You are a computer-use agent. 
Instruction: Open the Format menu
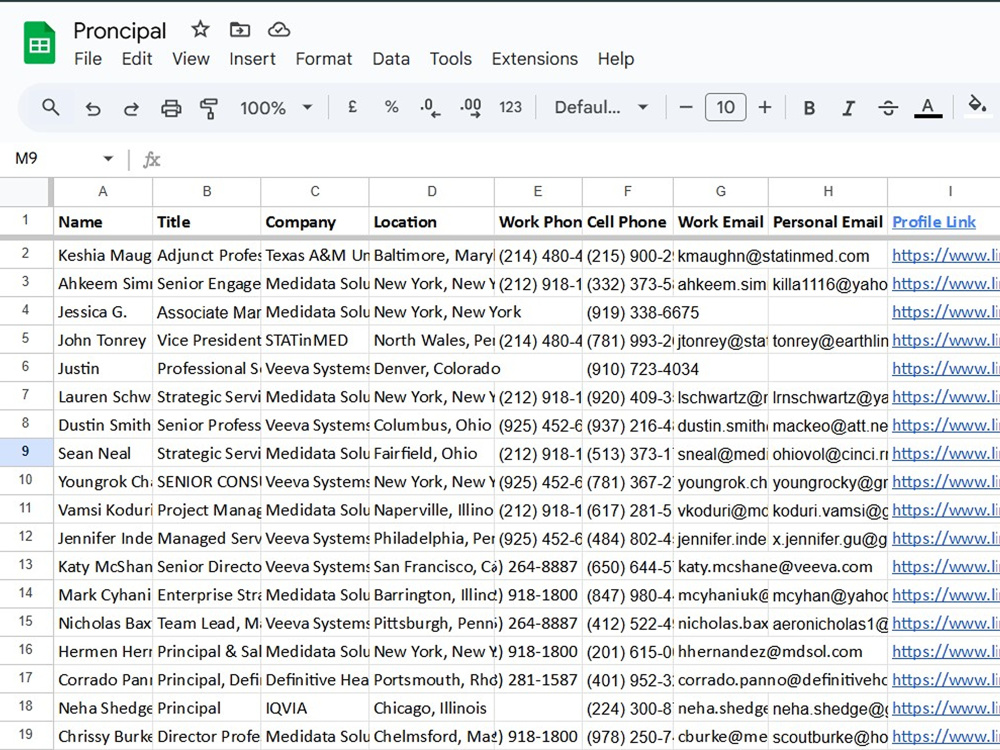click(x=323, y=59)
